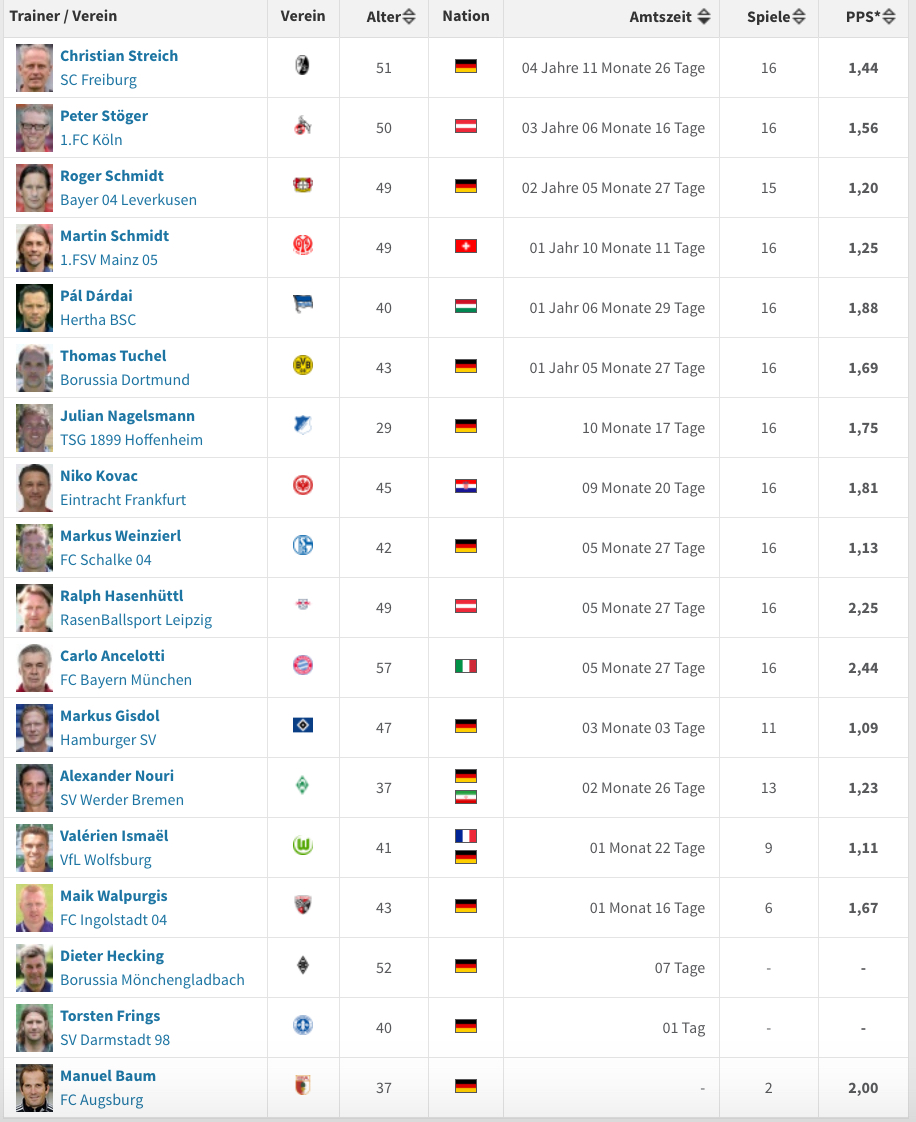Viewport: 916px width, 1122px height.
Task: Open Borussia Mönchengladbach club link
Action: pos(152,980)
